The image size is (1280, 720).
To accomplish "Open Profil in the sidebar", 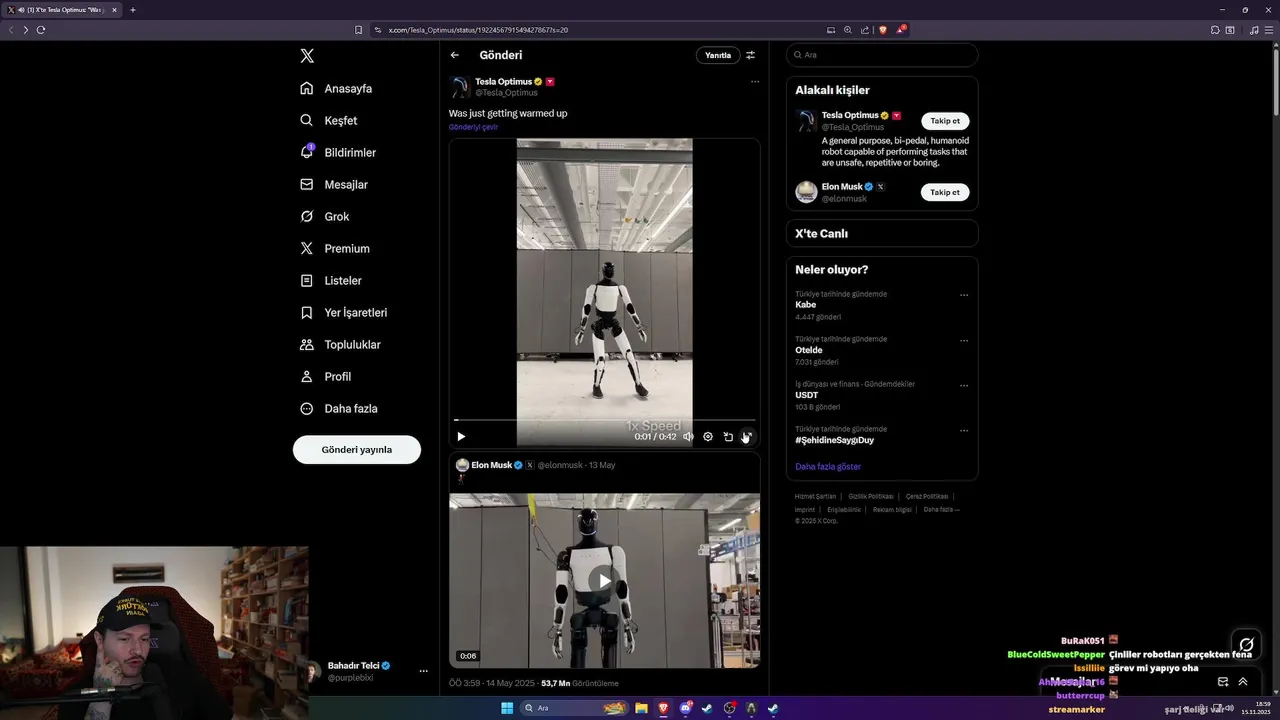I will click(x=326, y=376).
